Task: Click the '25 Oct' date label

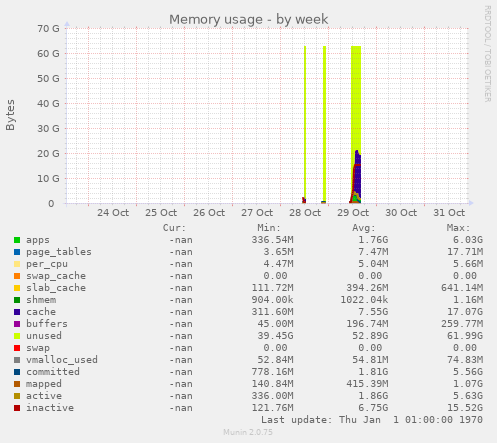Action: (161, 213)
